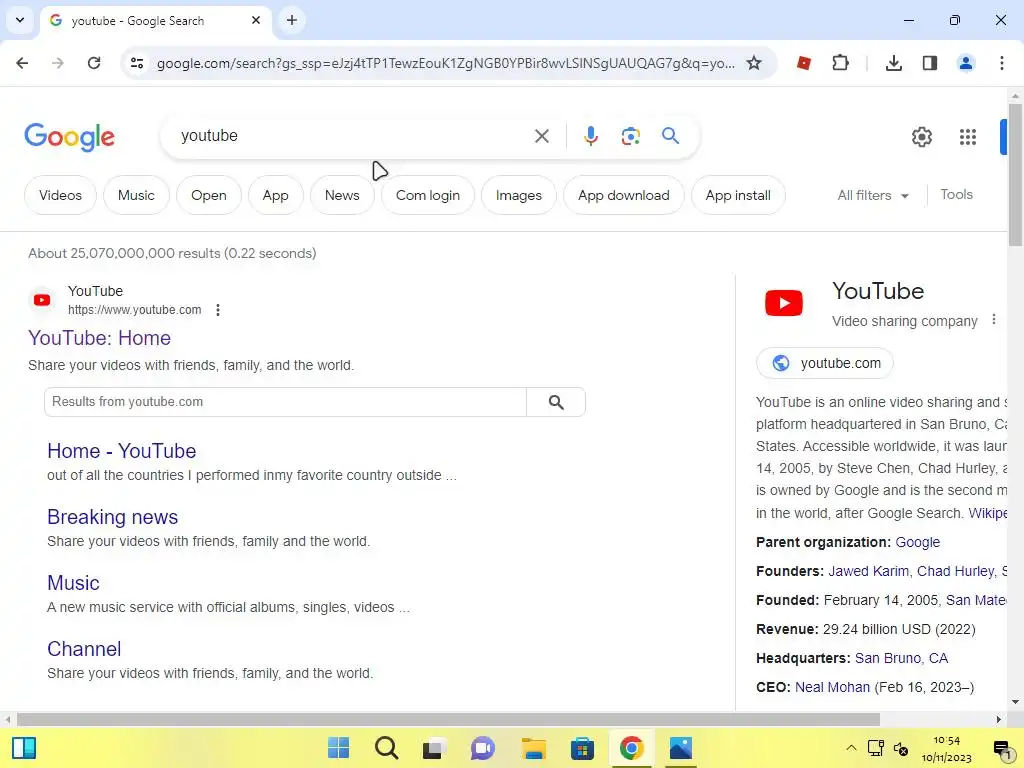Switch to News results
This screenshot has height=768, width=1024.
pyautogui.click(x=342, y=195)
